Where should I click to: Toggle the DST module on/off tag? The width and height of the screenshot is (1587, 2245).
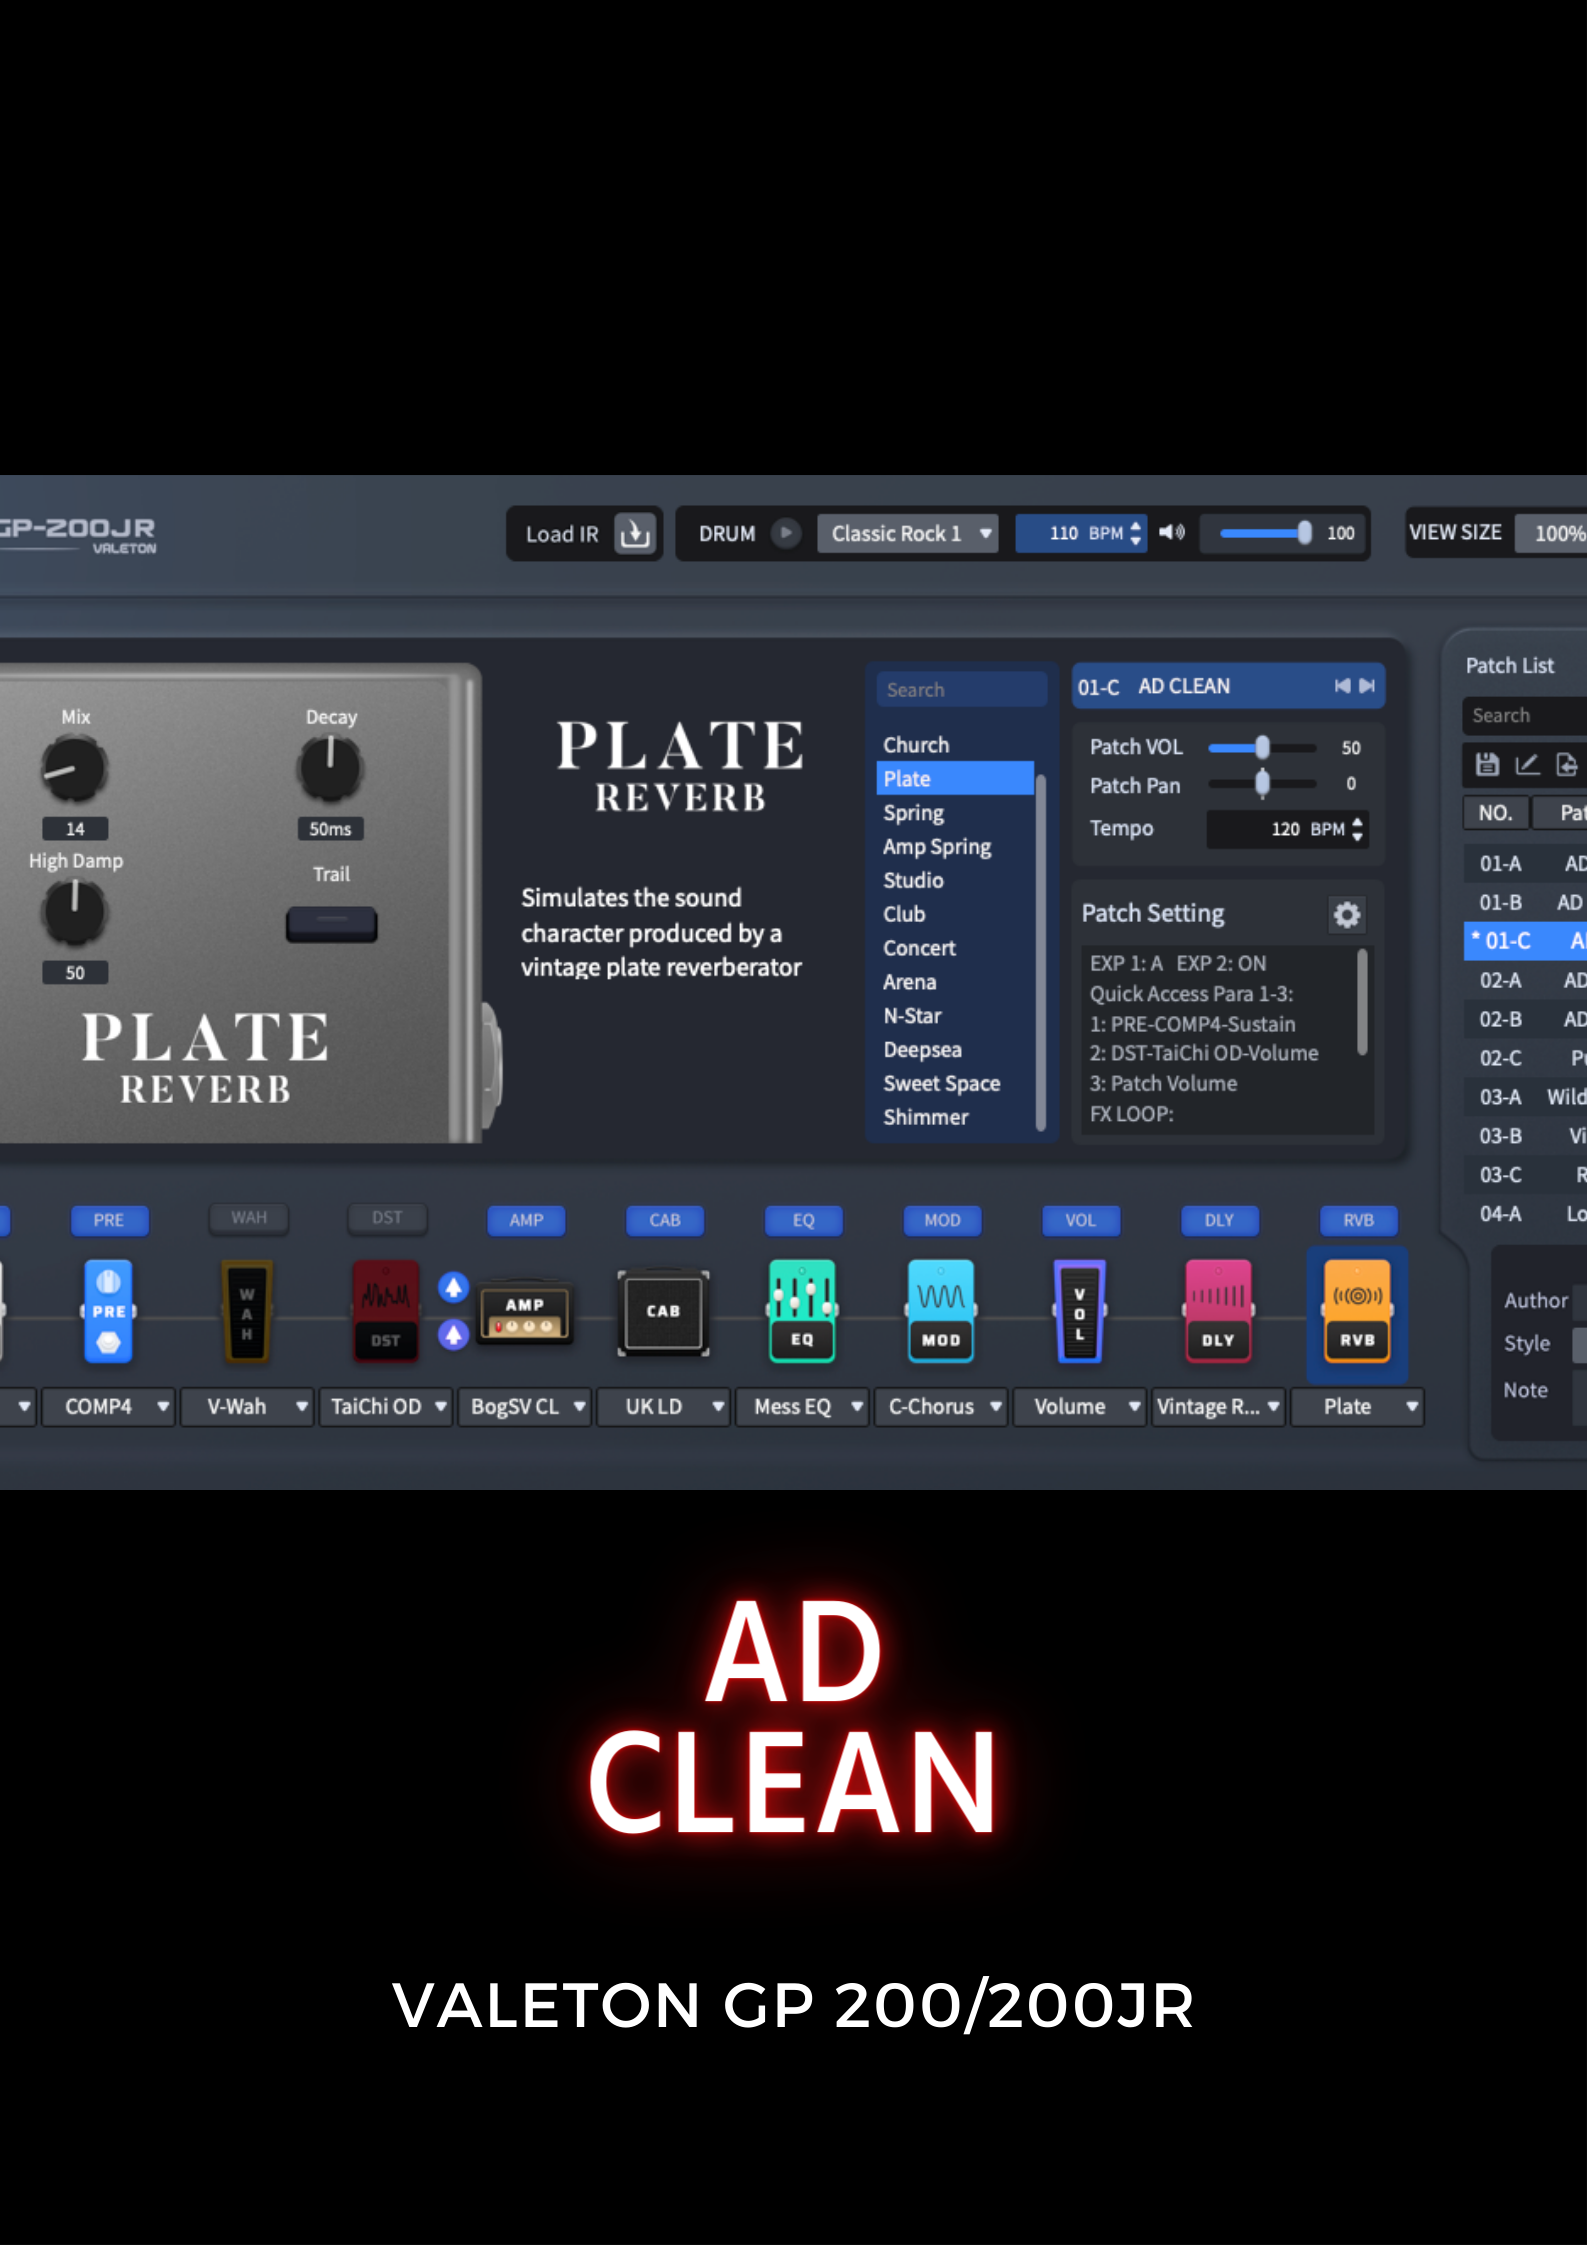point(387,1218)
